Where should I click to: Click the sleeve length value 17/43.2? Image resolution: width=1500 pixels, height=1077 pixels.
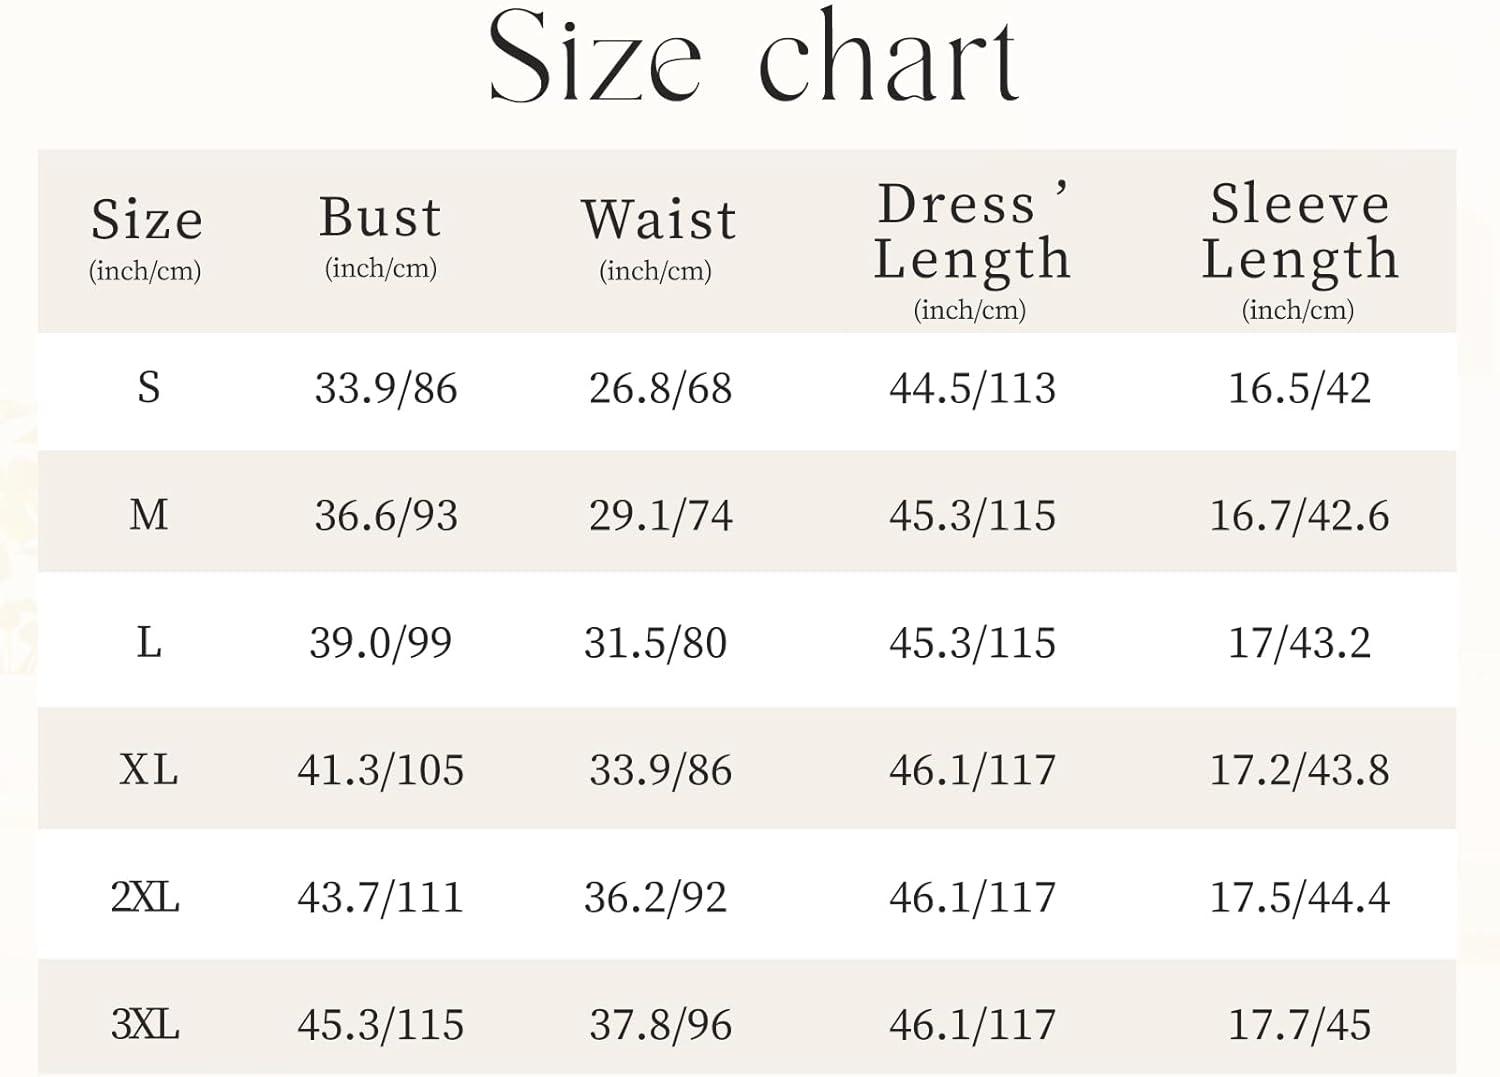[1299, 642]
